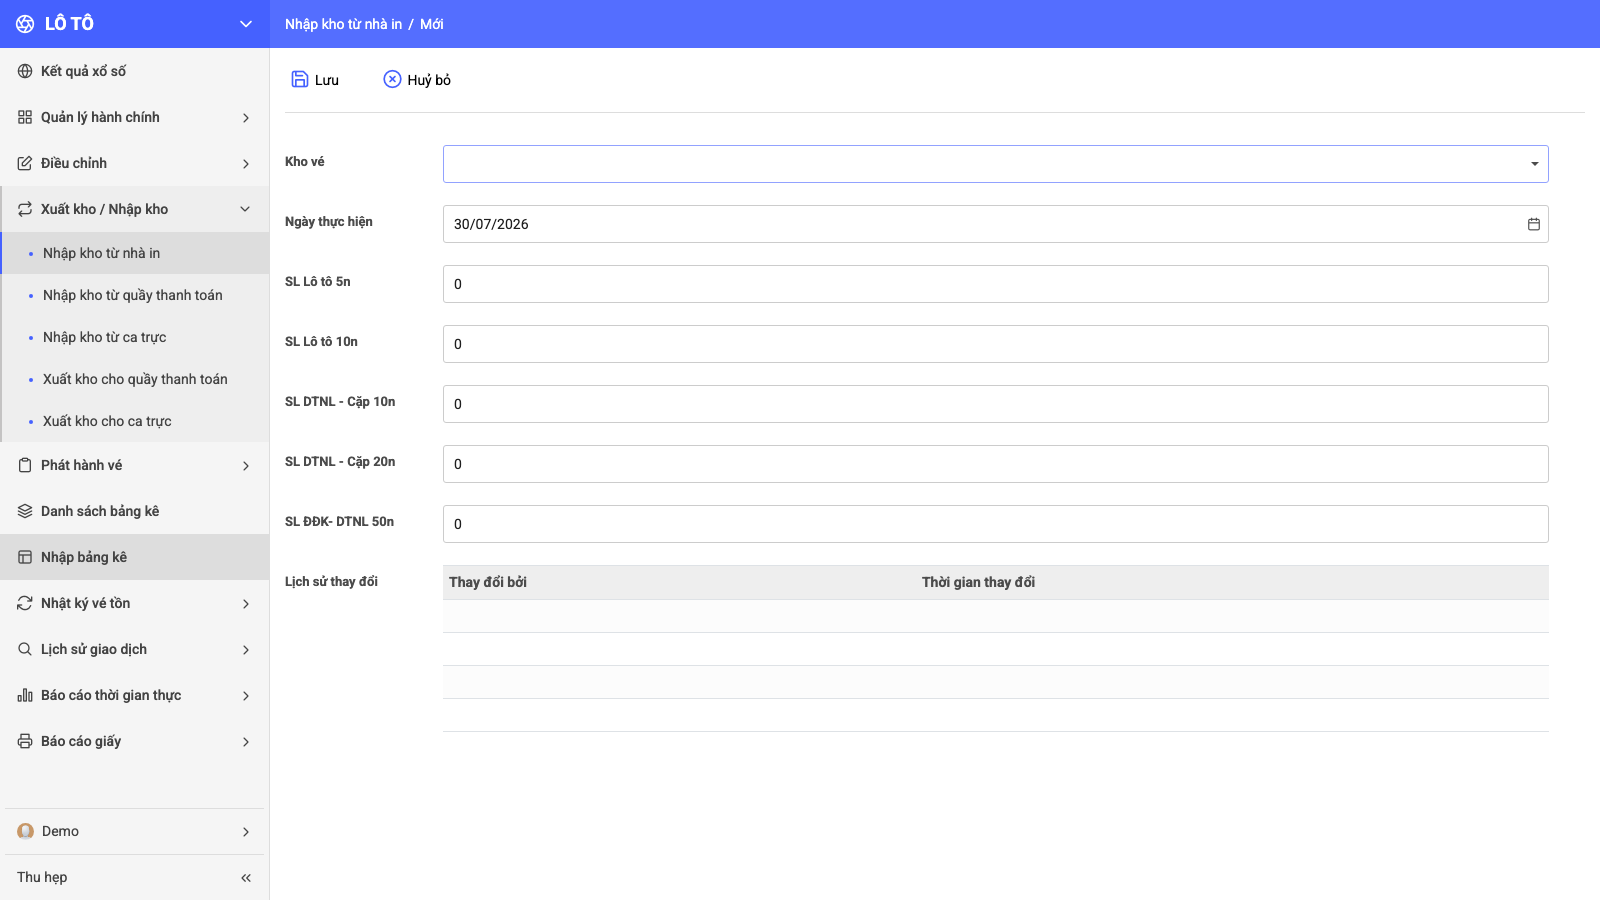This screenshot has width=1600, height=900.
Task: Click the LÔ TÔ logo icon
Action: click(25, 24)
